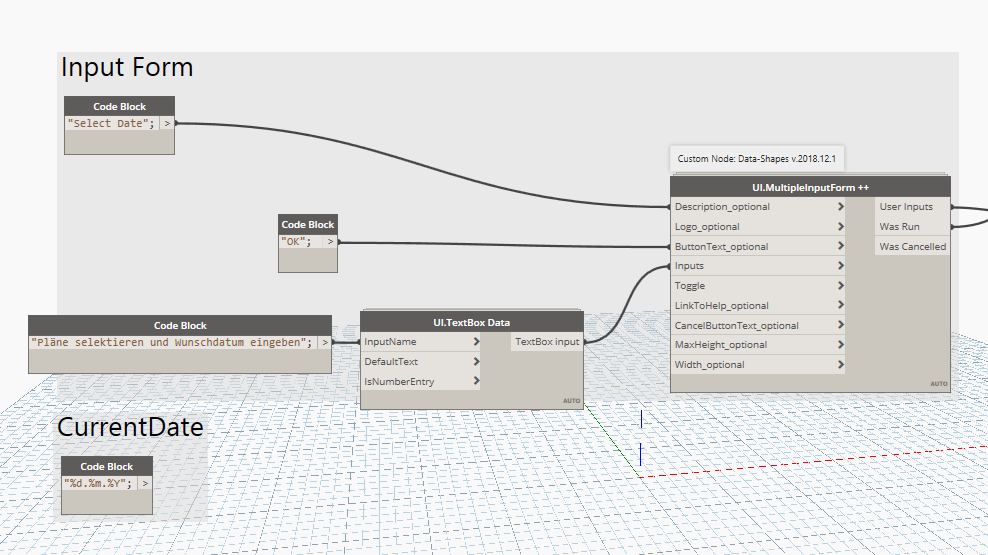
Task: Select Code Block header above "Pläne selektieren"
Action: (x=180, y=325)
